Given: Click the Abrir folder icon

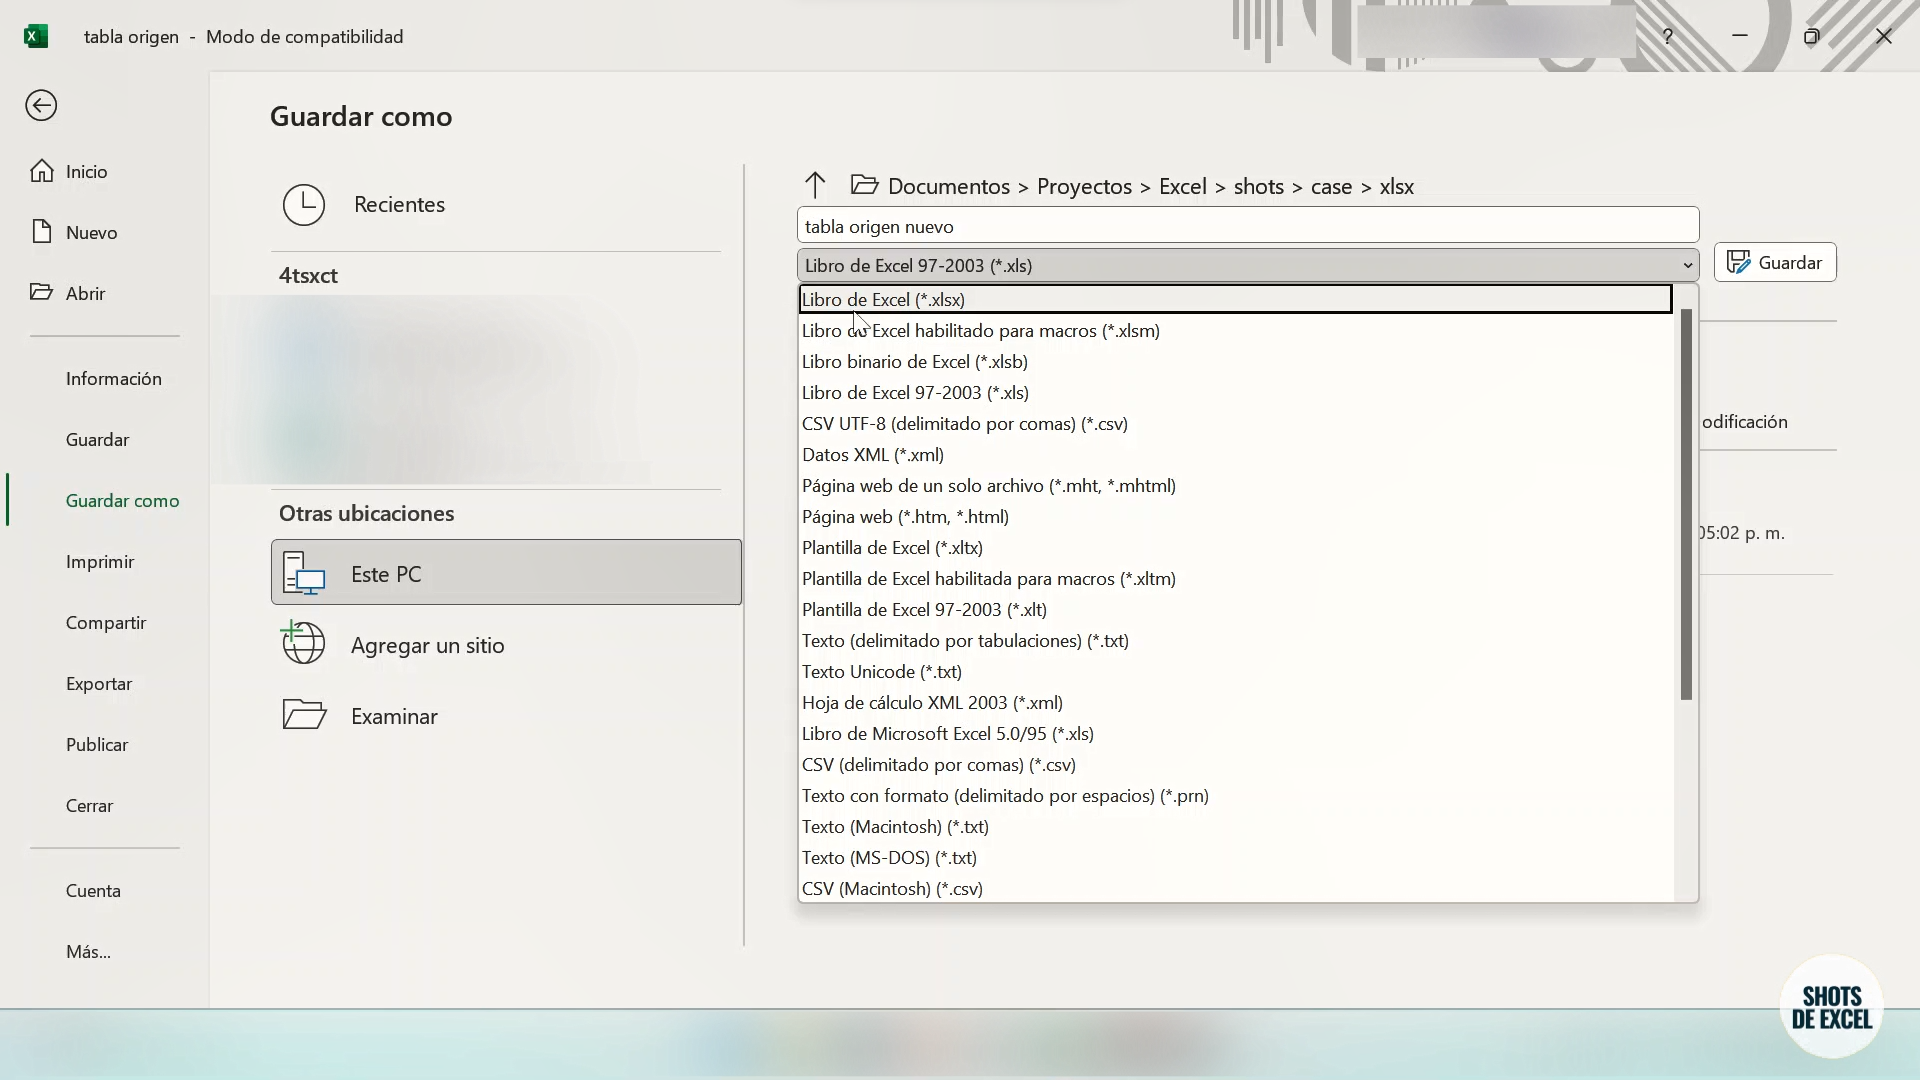Looking at the screenshot, I should (x=41, y=292).
